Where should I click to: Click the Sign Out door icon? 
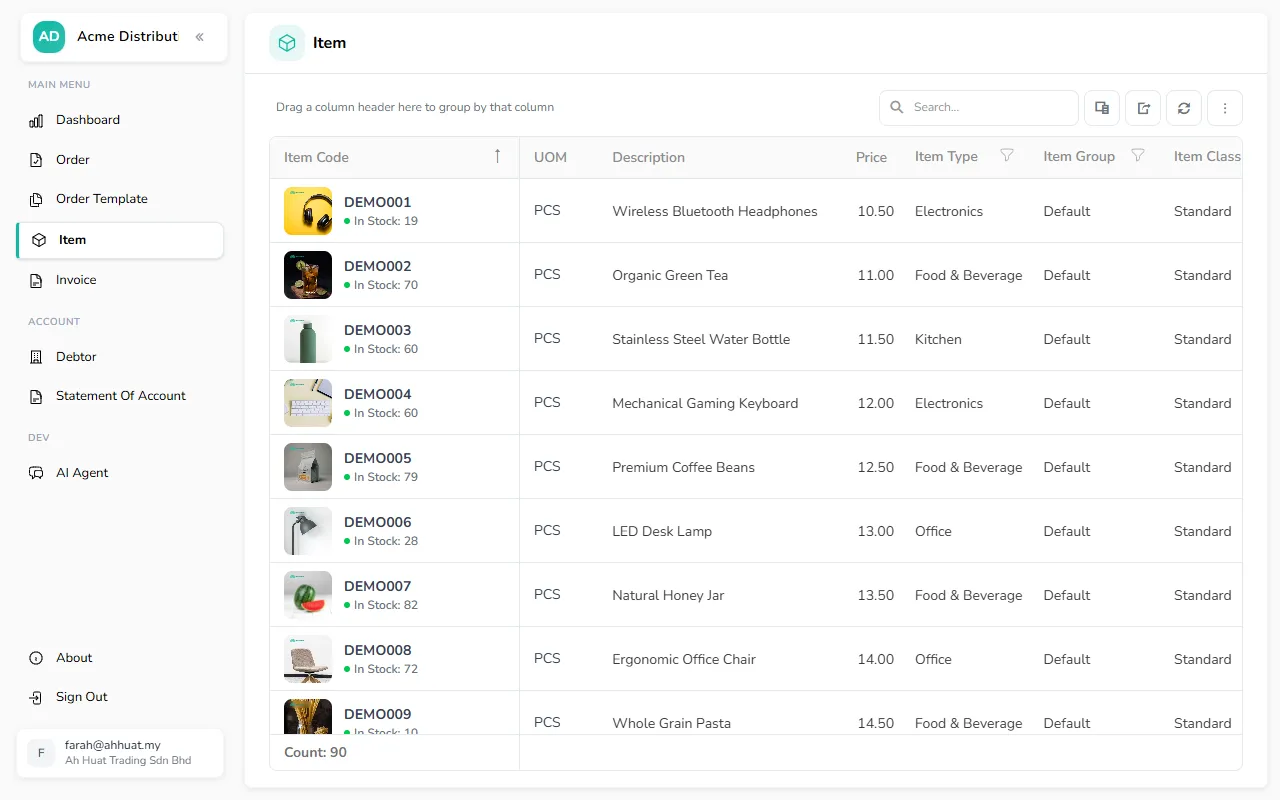[x=36, y=698]
